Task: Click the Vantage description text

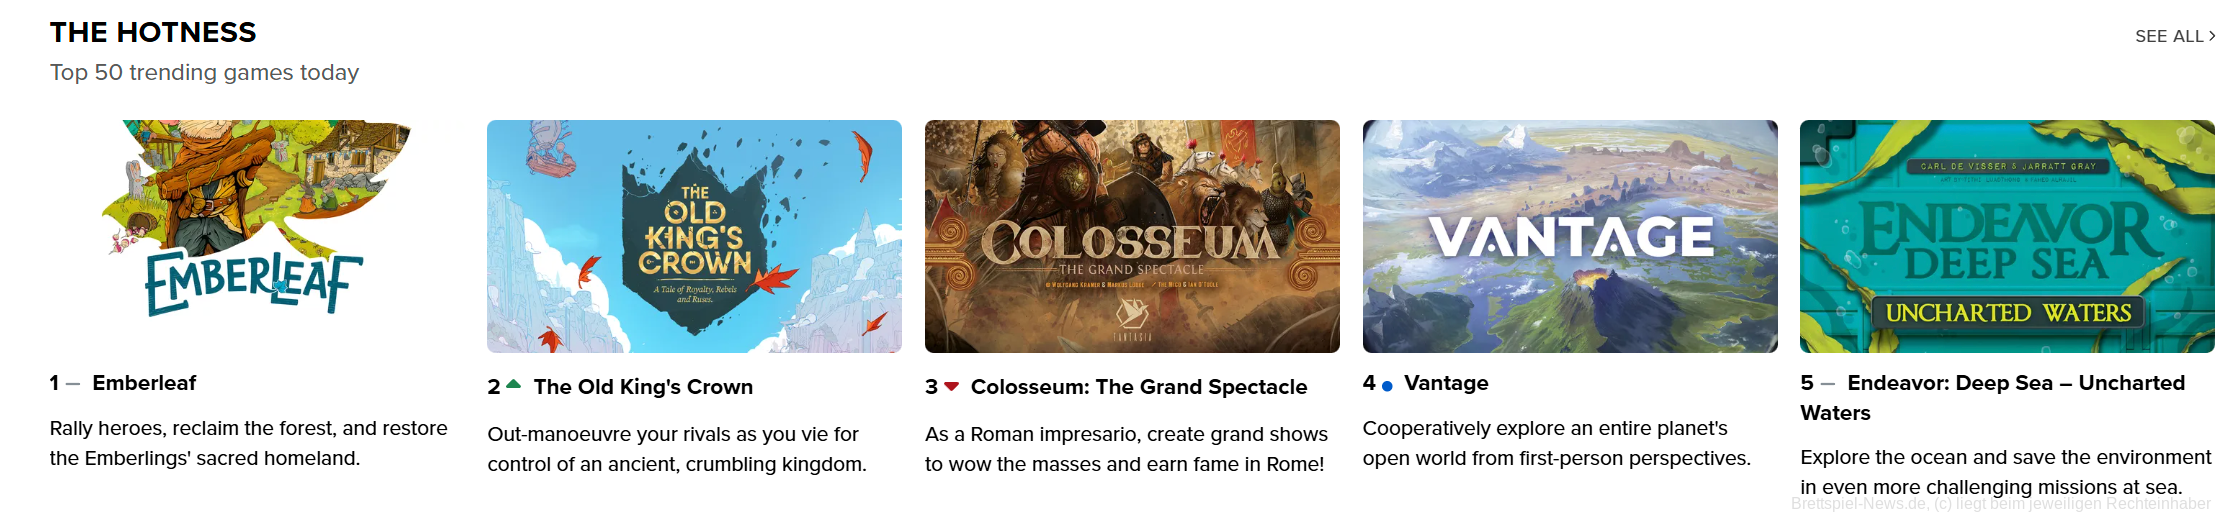Action: click(1556, 443)
